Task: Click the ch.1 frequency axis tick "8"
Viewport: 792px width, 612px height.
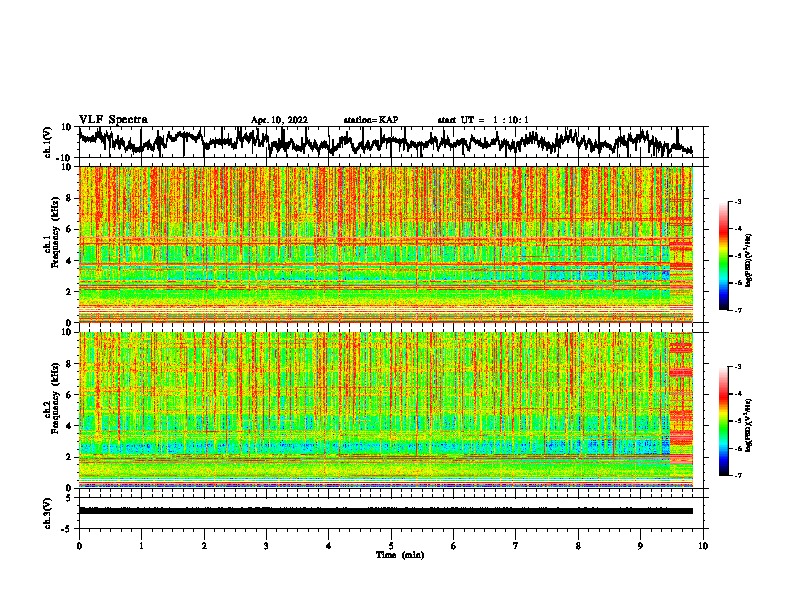Action: 70,198
